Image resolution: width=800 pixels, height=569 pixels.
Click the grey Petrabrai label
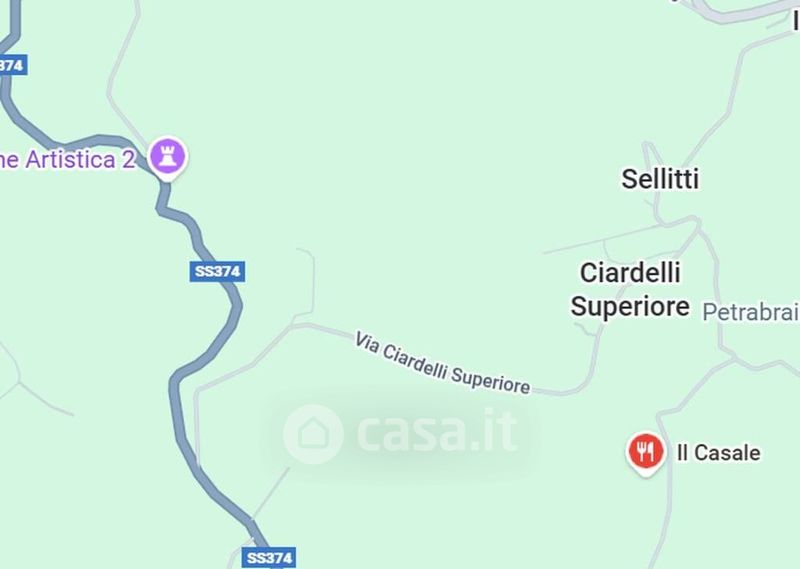[x=751, y=312]
